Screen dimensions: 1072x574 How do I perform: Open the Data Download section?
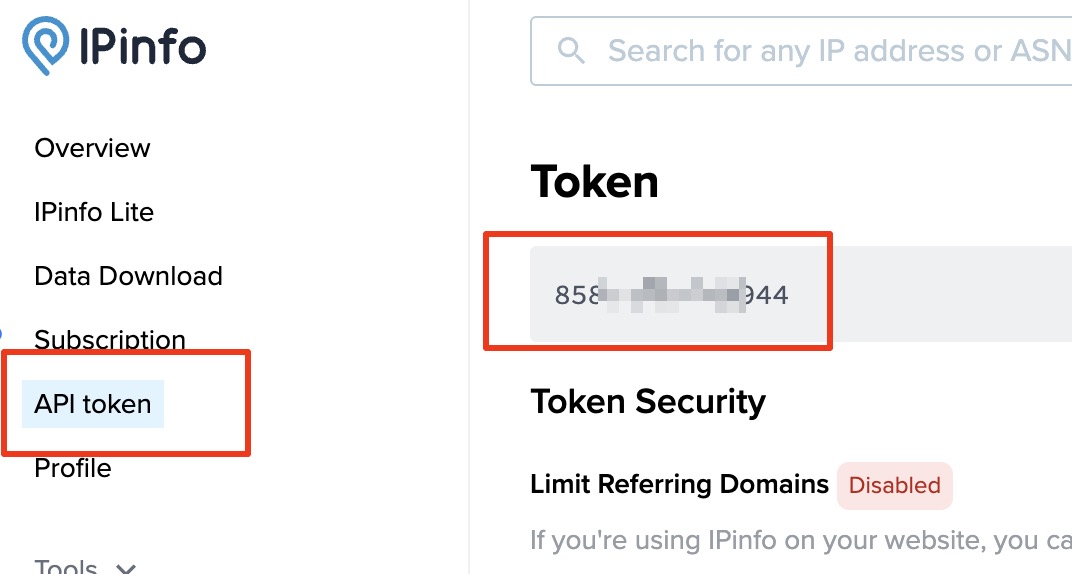coord(129,276)
